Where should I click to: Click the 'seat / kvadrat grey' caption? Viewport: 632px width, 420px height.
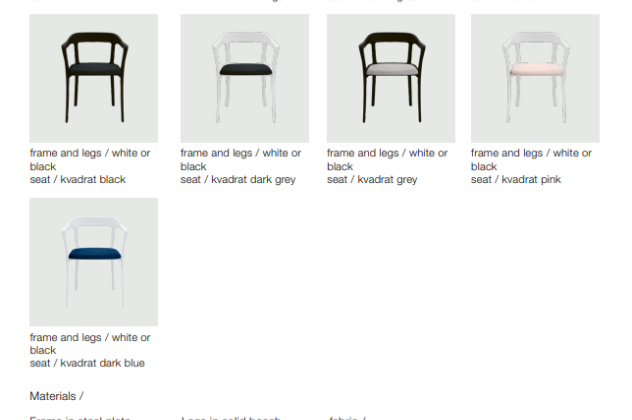[372, 179]
